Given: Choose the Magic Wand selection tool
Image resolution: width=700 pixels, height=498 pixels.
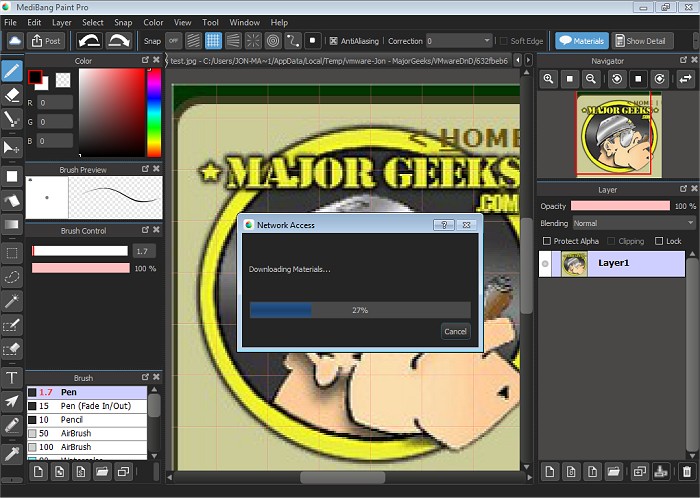Looking at the screenshot, I should 13,300.
